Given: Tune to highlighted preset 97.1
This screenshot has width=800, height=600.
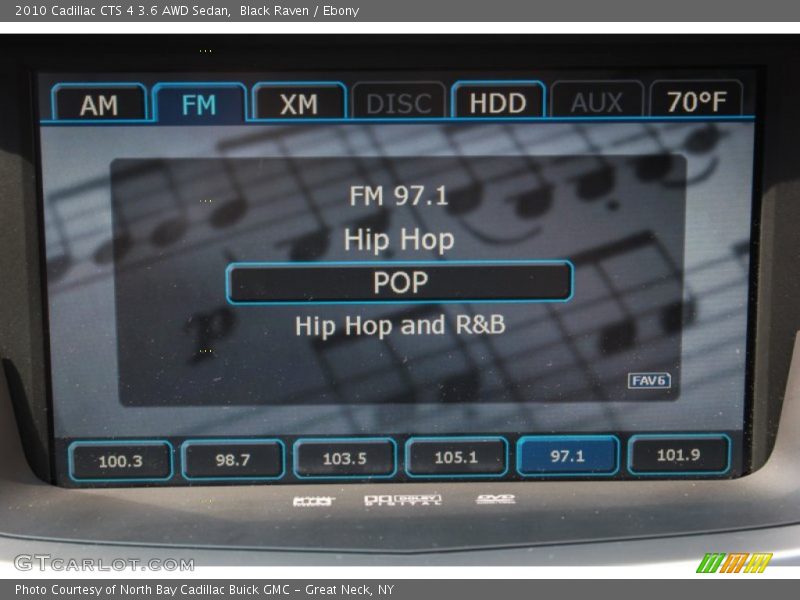Looking at the screenshot, I should [567, 455].
